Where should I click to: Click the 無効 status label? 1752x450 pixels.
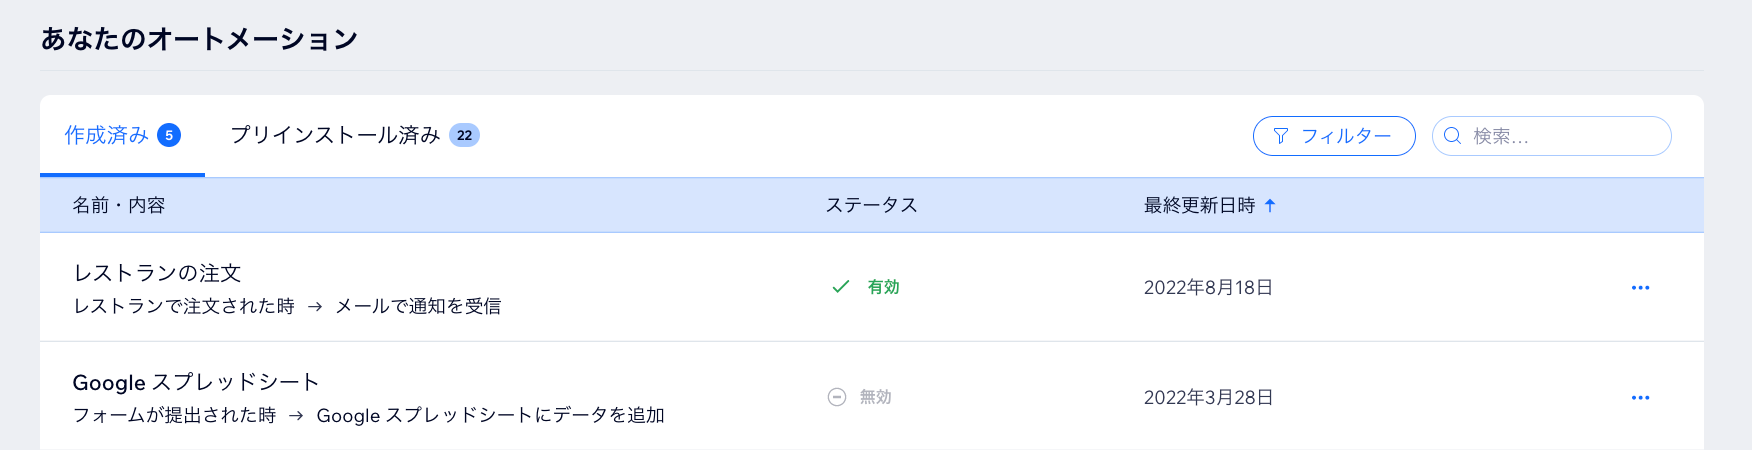point(876,397)
